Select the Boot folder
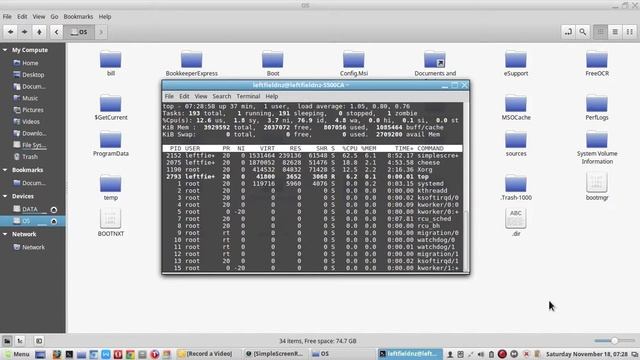The width and height of the screenshot is (640, 360). click(273, 64)
